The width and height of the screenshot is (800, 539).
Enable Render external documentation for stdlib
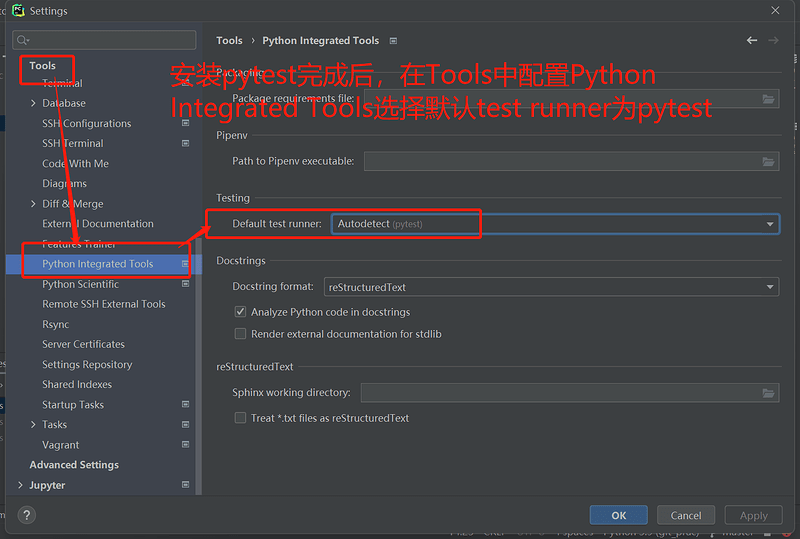[x=240, y=334]
